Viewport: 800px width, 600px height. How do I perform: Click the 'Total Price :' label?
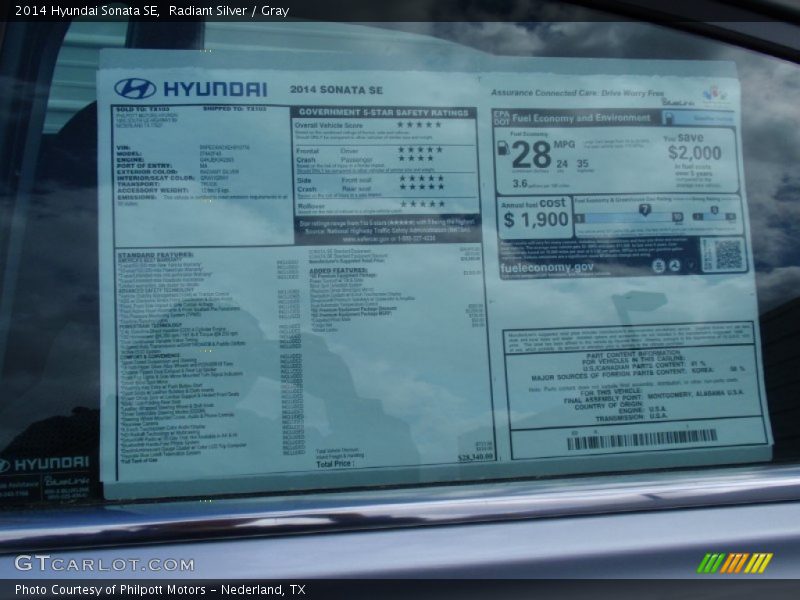pos(334,464)
